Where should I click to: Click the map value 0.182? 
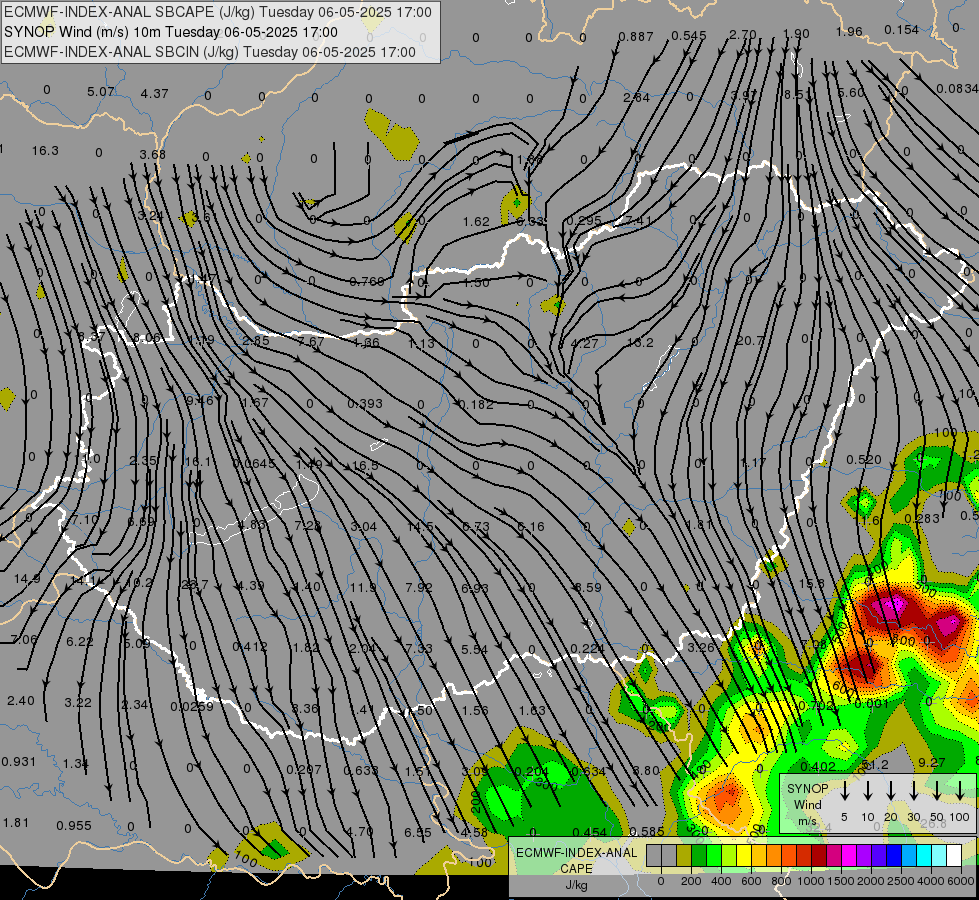(x=476, y=405)
